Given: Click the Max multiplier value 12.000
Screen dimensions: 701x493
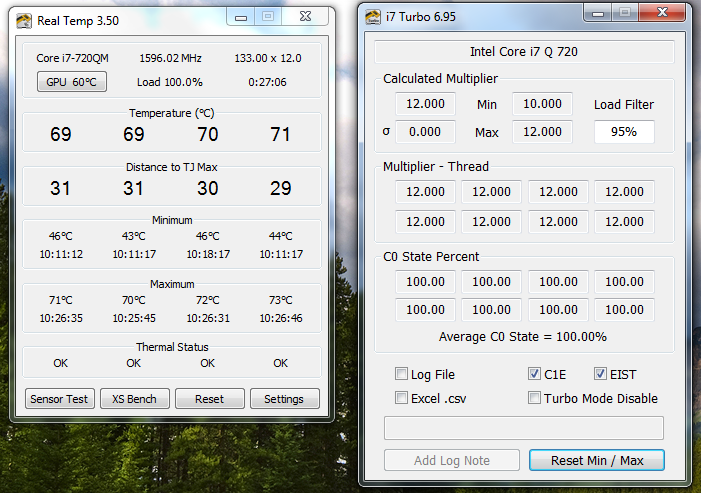Looking at the screenshot, I should [542, 132].
